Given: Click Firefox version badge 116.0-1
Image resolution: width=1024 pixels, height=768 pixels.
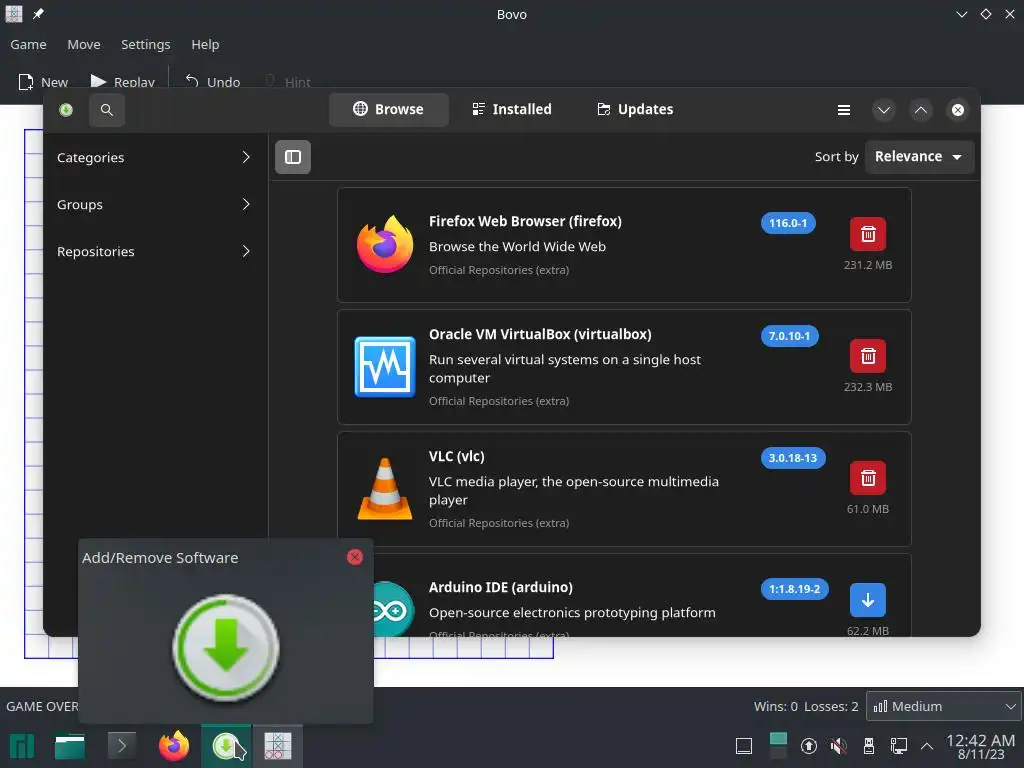Looking at the screenshot, I should click(x=788, y=223).
